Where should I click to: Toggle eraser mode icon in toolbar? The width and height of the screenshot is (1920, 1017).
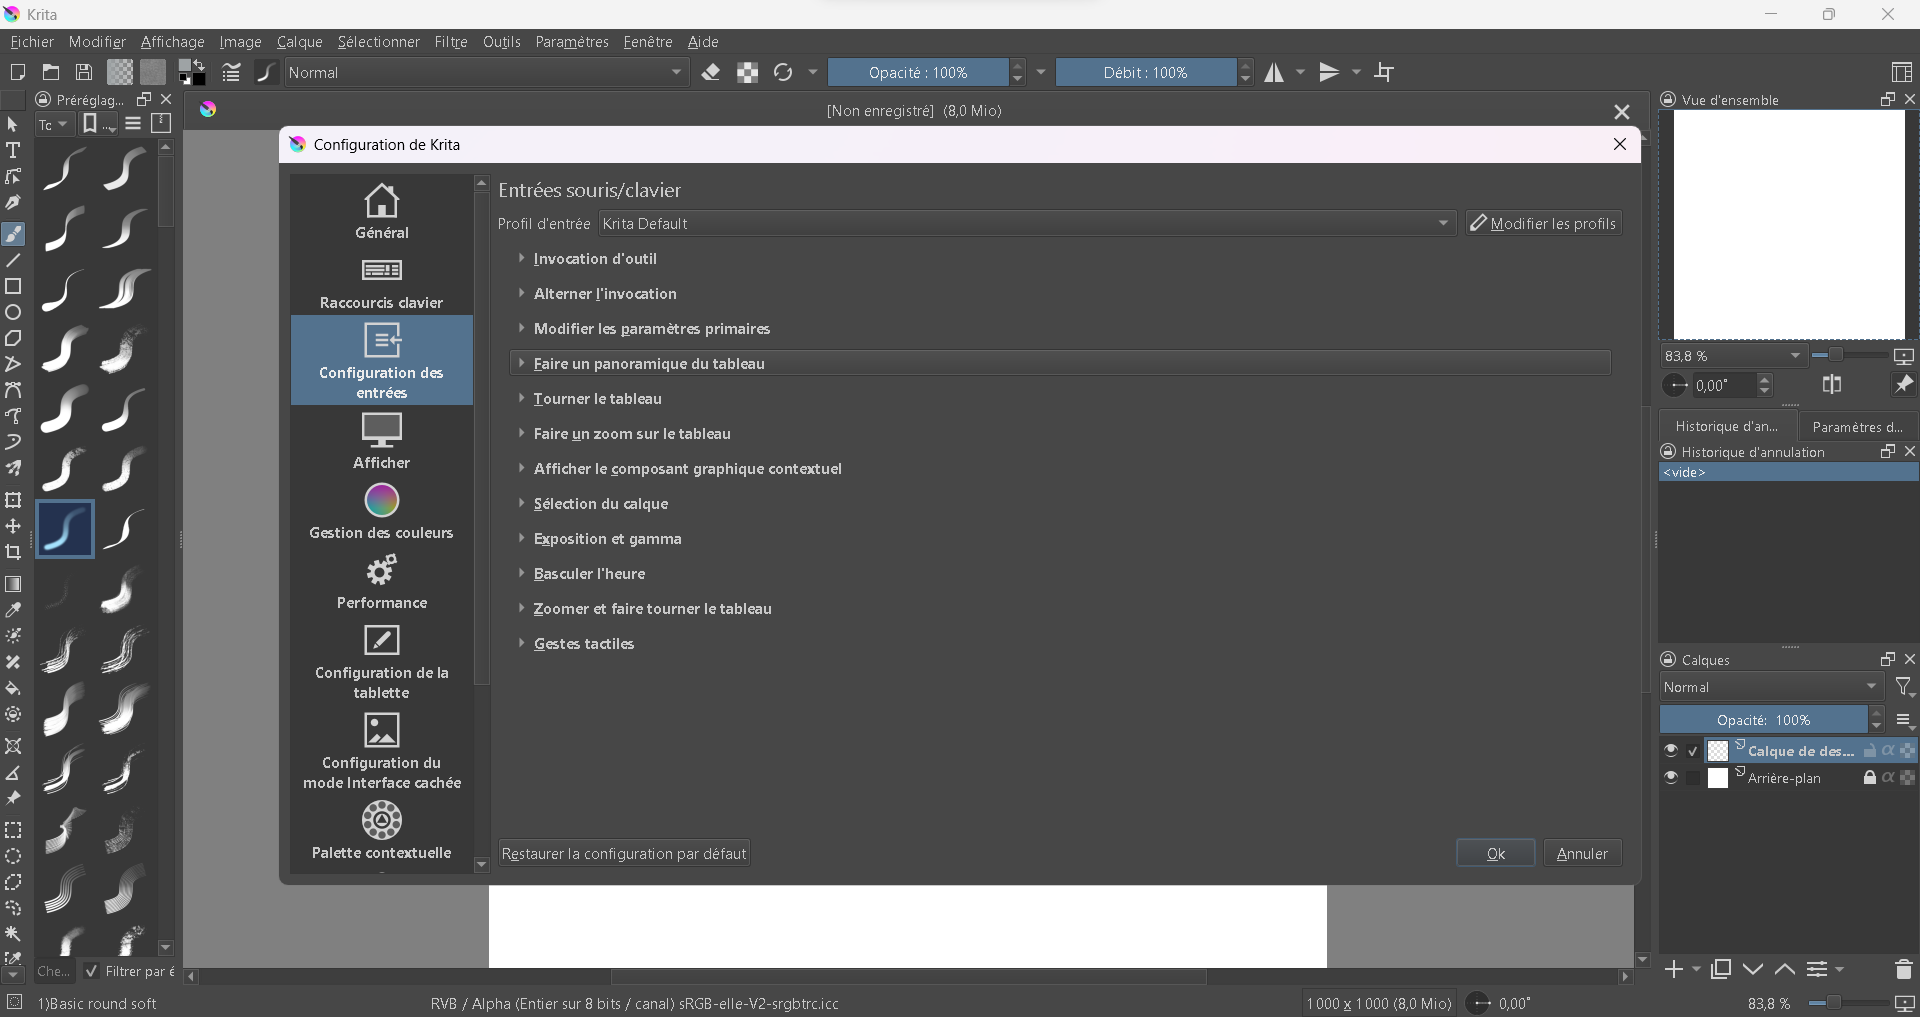point(711,72)
